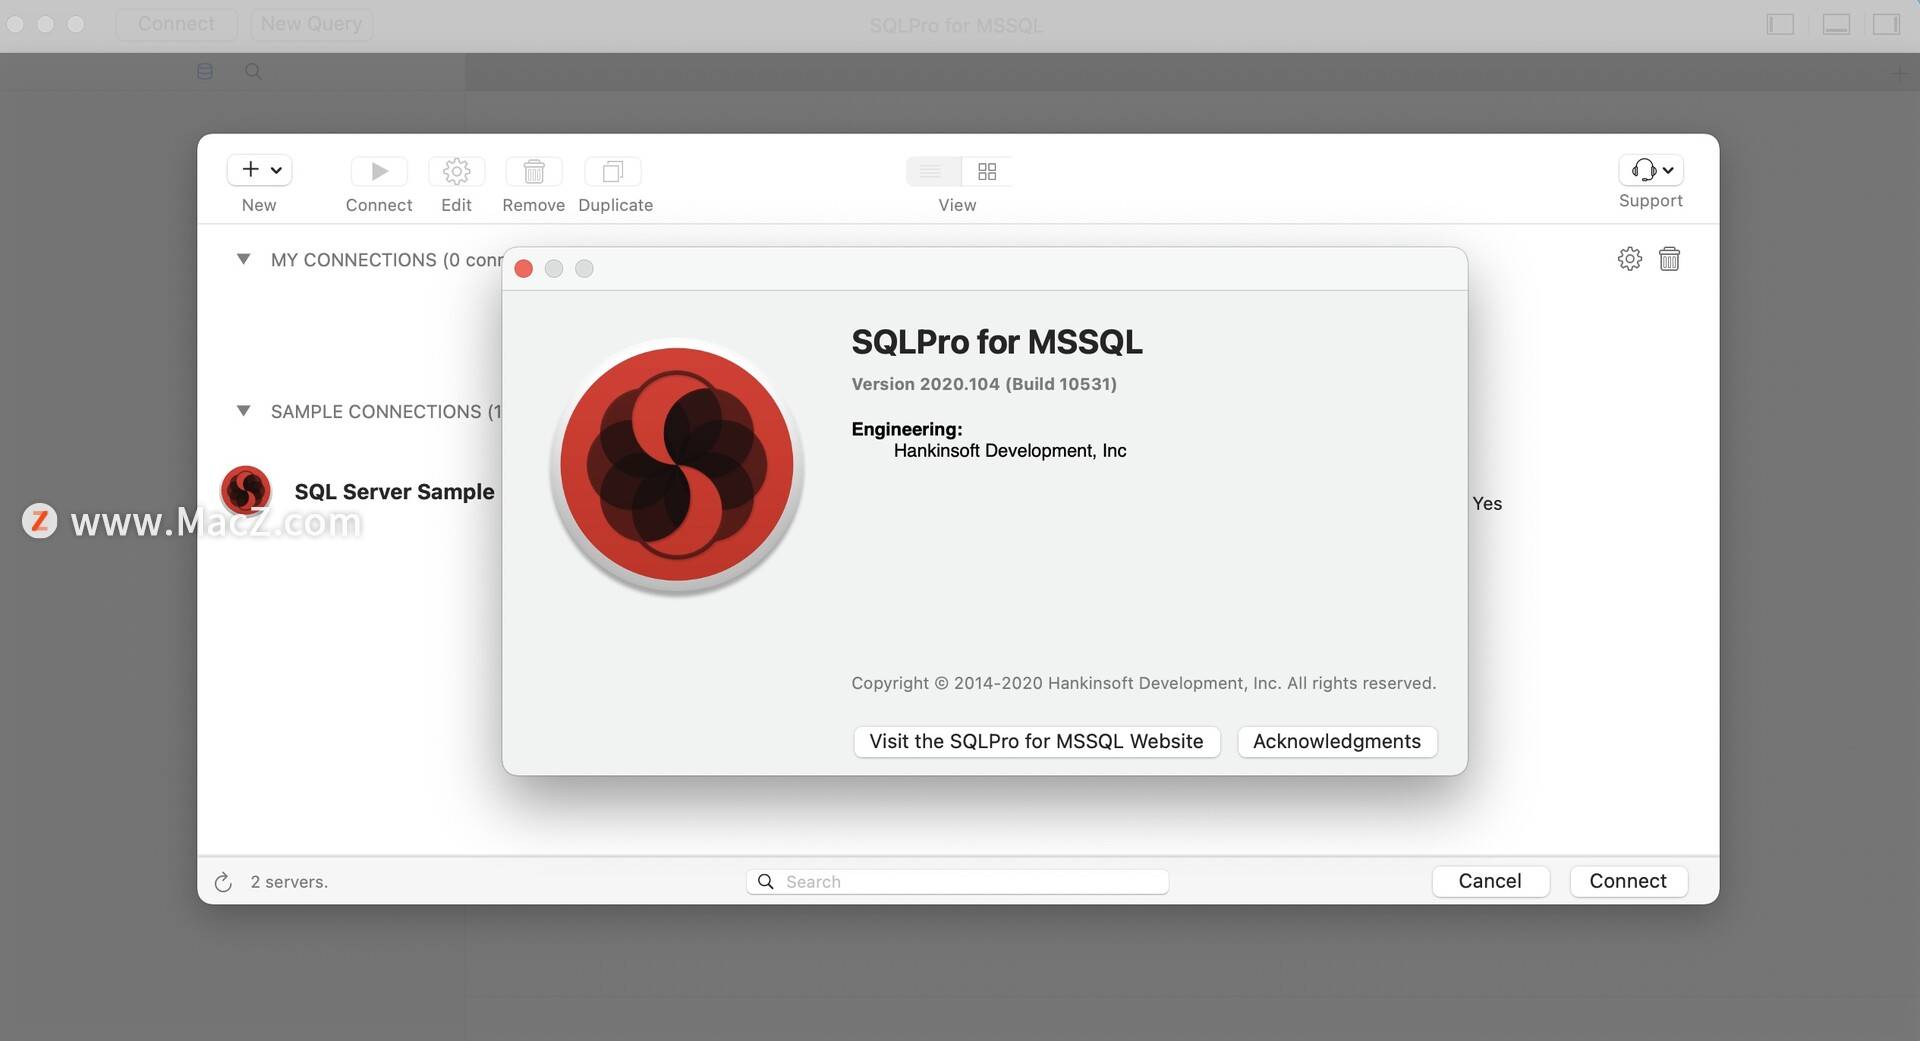Toggle the right sidebar panel icon
This screenshot has height=1041, width=1920.
[1887, 24]
